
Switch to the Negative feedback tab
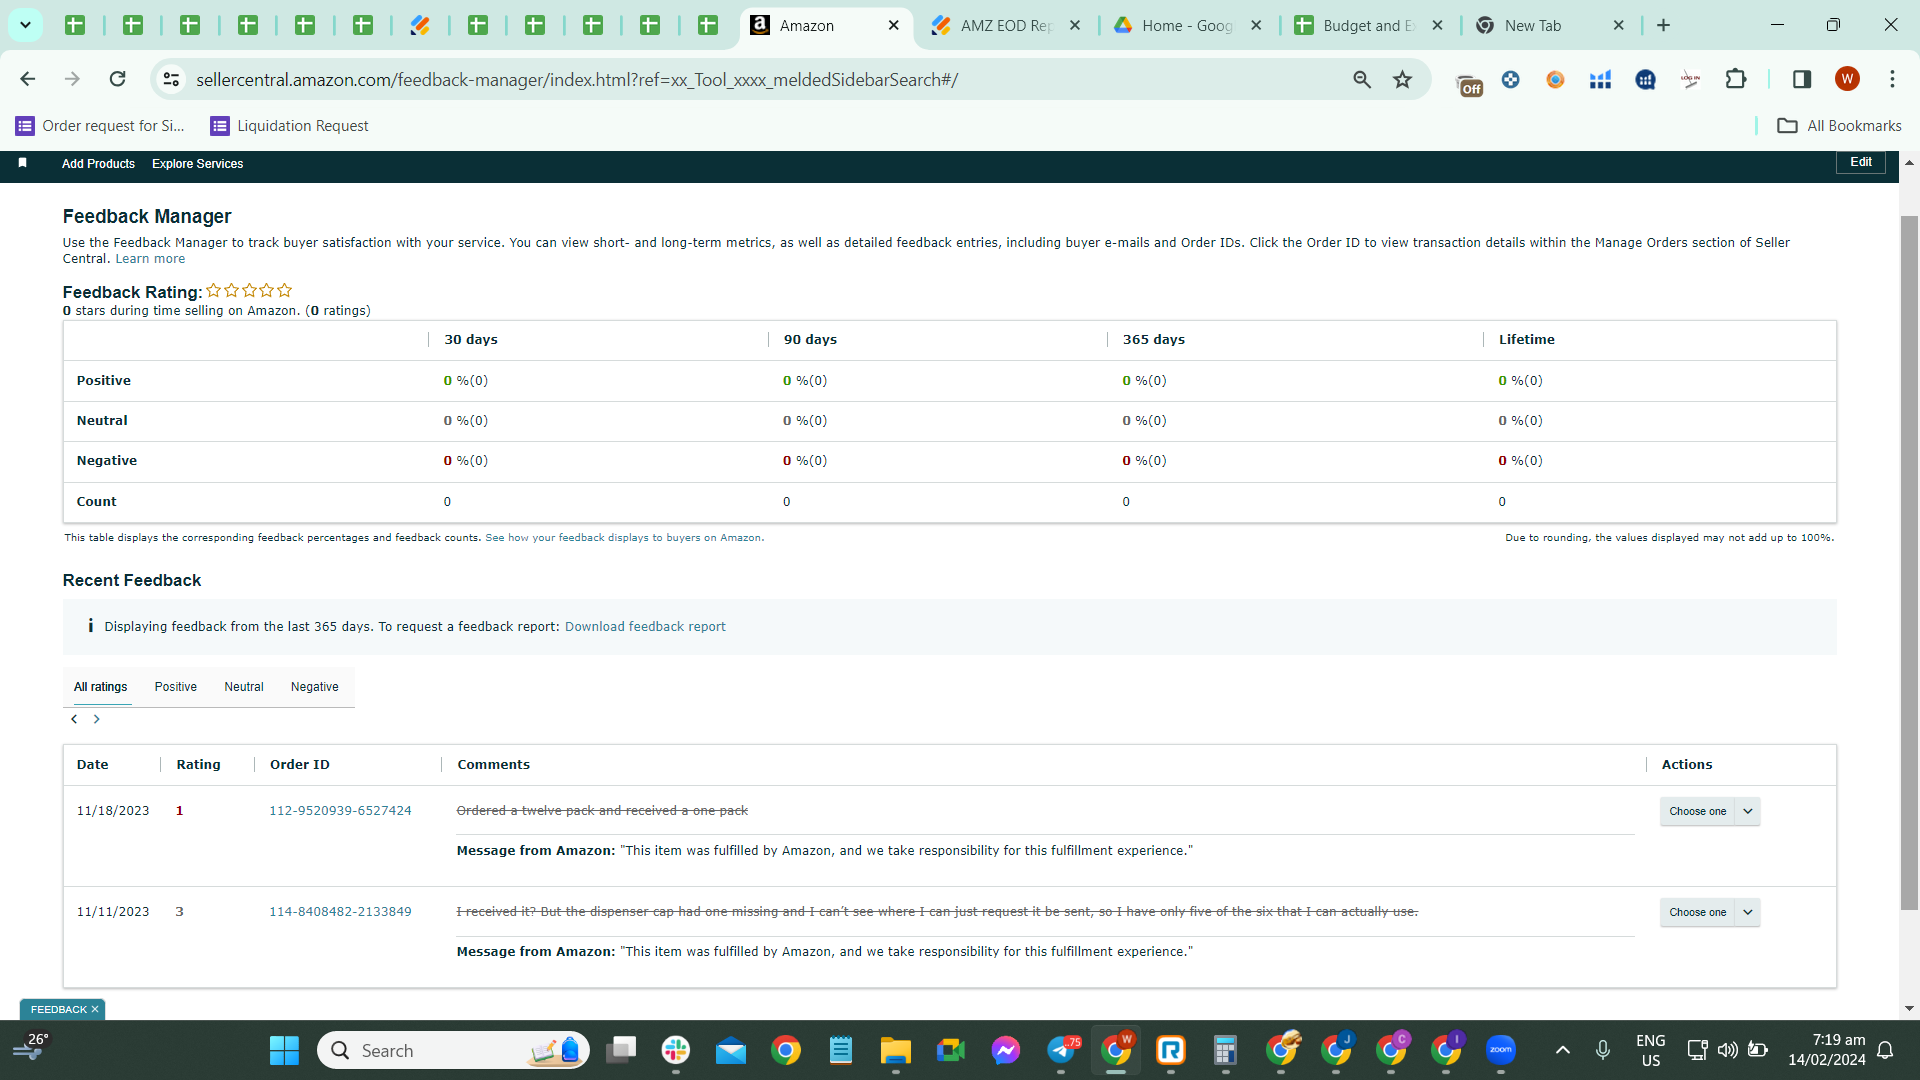[315, 687]
